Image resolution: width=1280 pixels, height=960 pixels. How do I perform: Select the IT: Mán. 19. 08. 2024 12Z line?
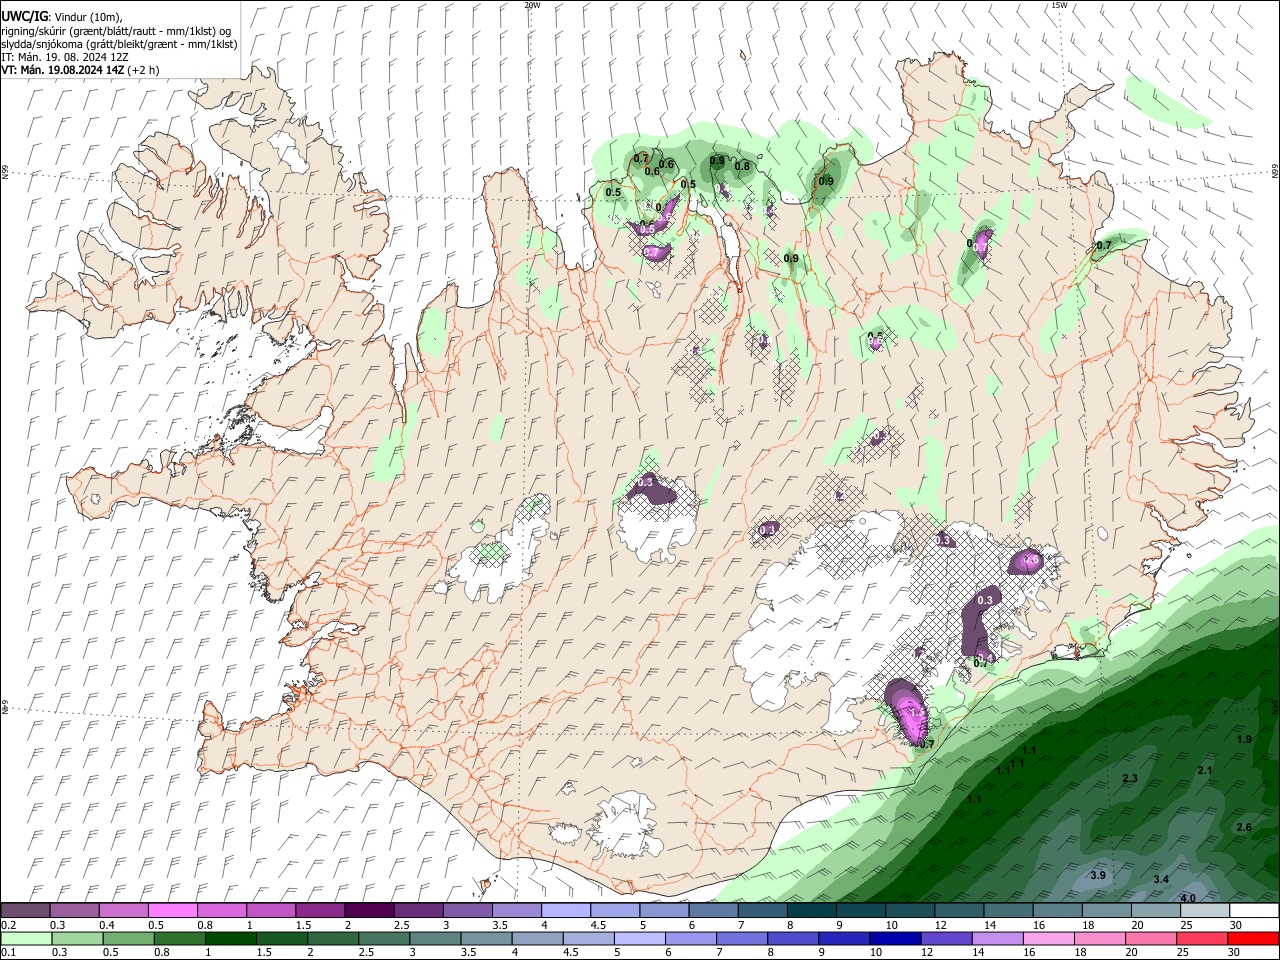[x=65, y=57]
